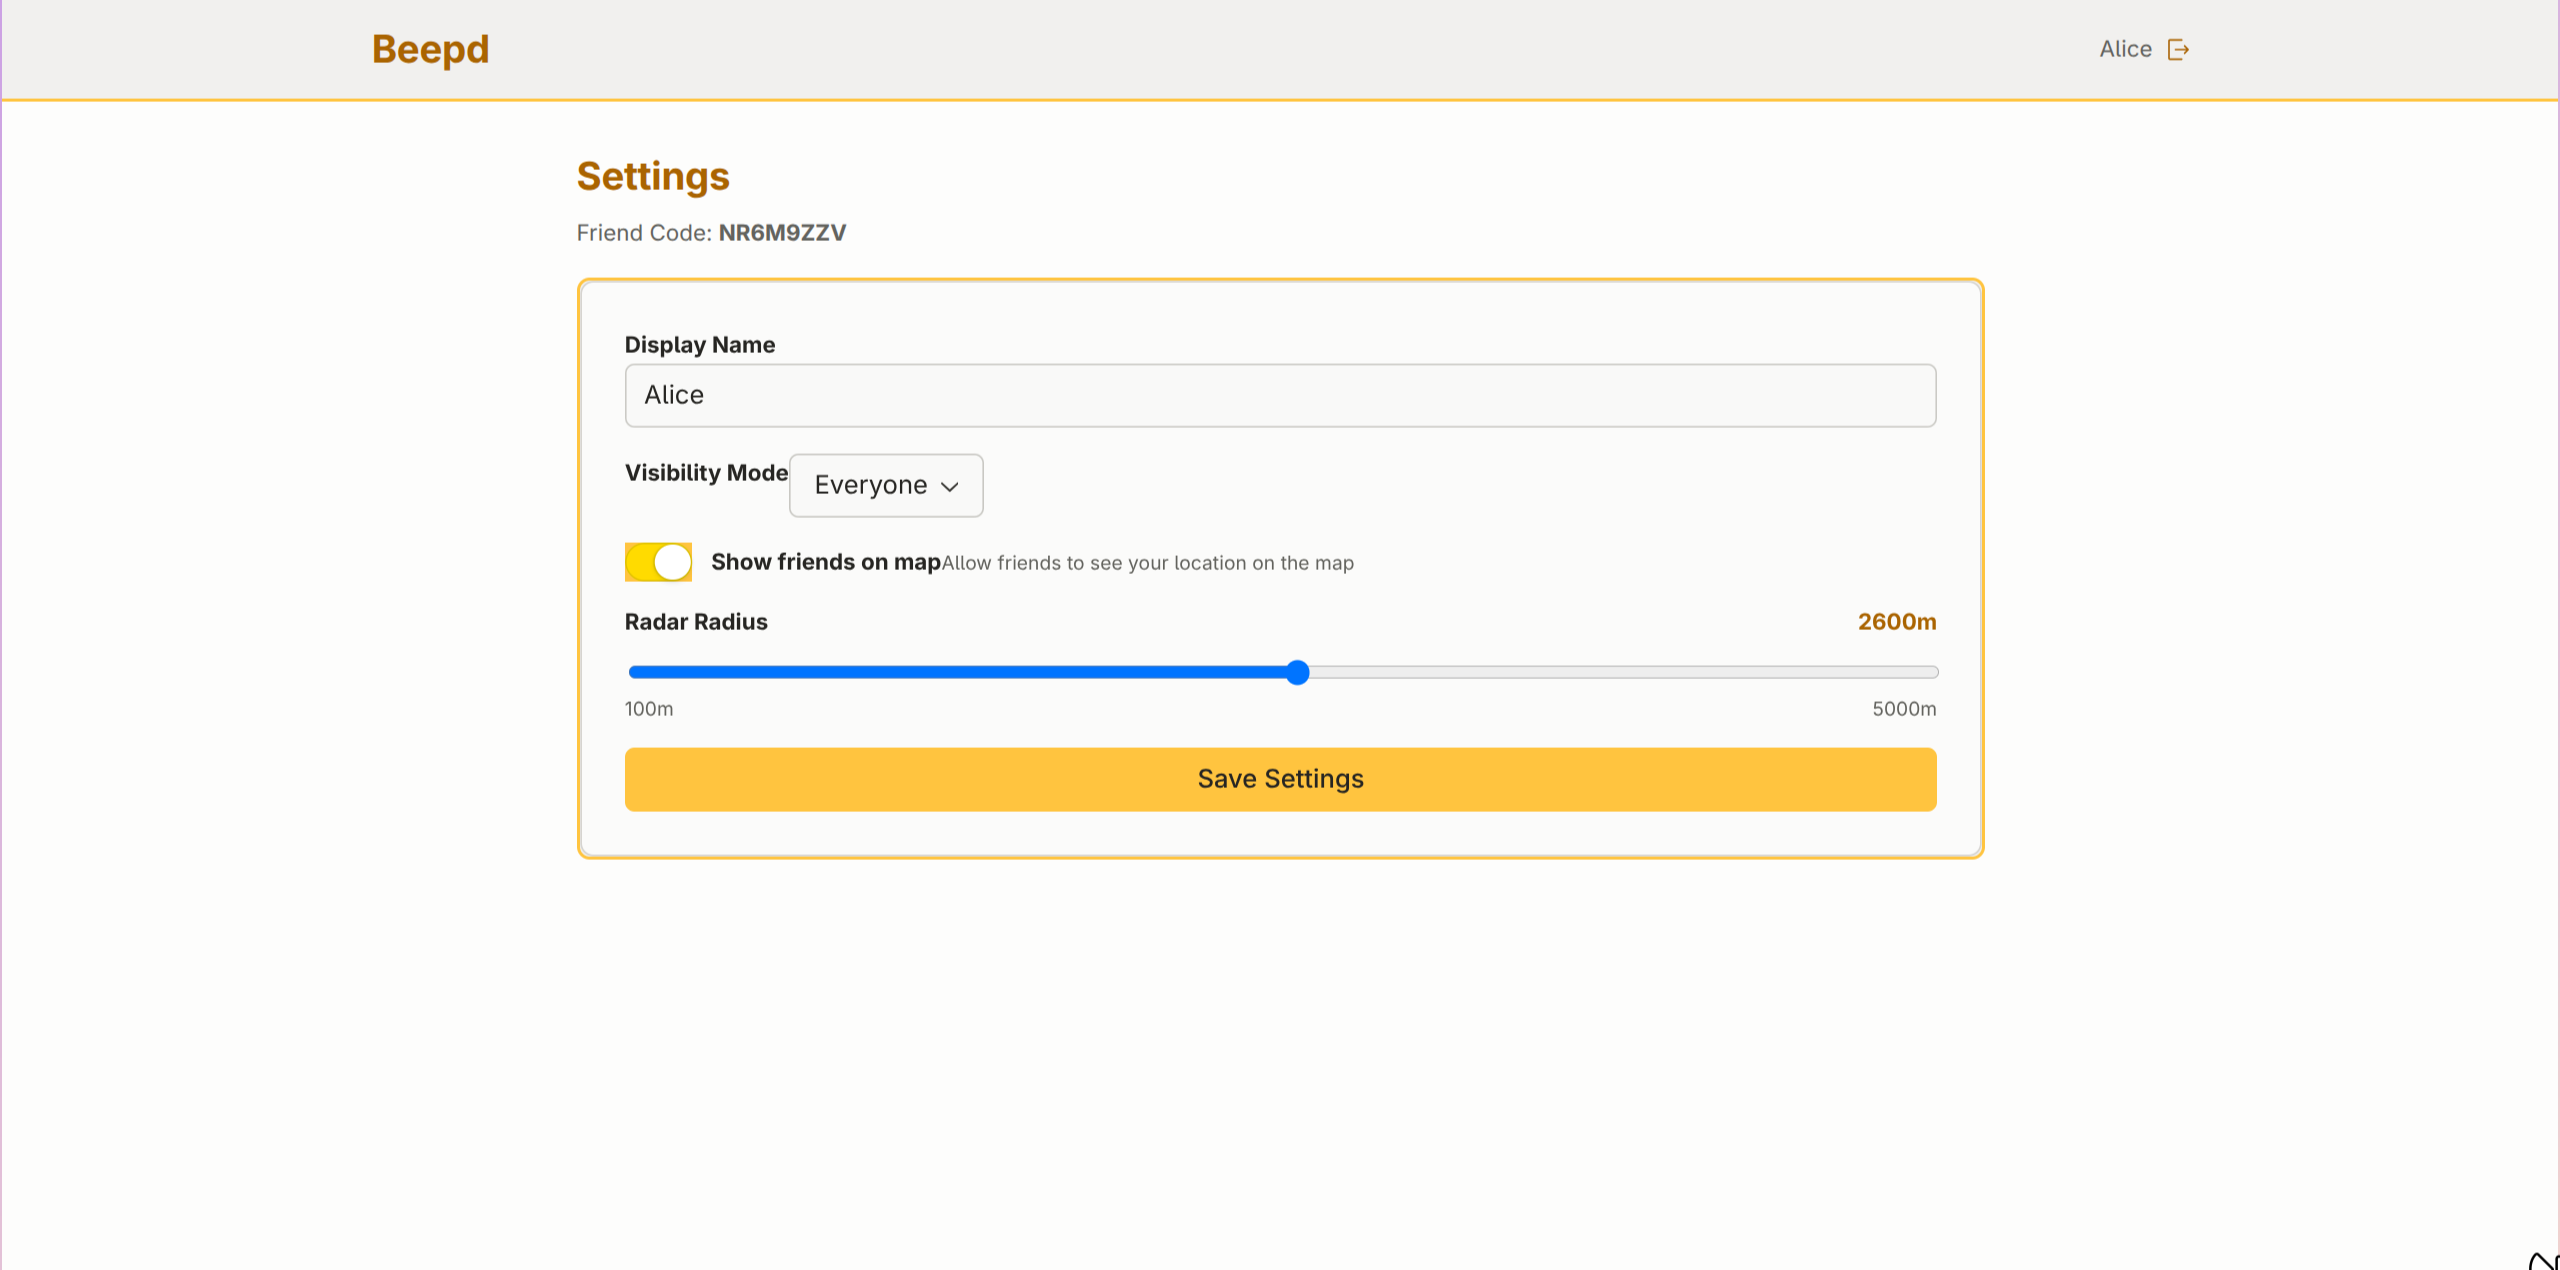Click the "Show friends on map" label text

(825, 562)
